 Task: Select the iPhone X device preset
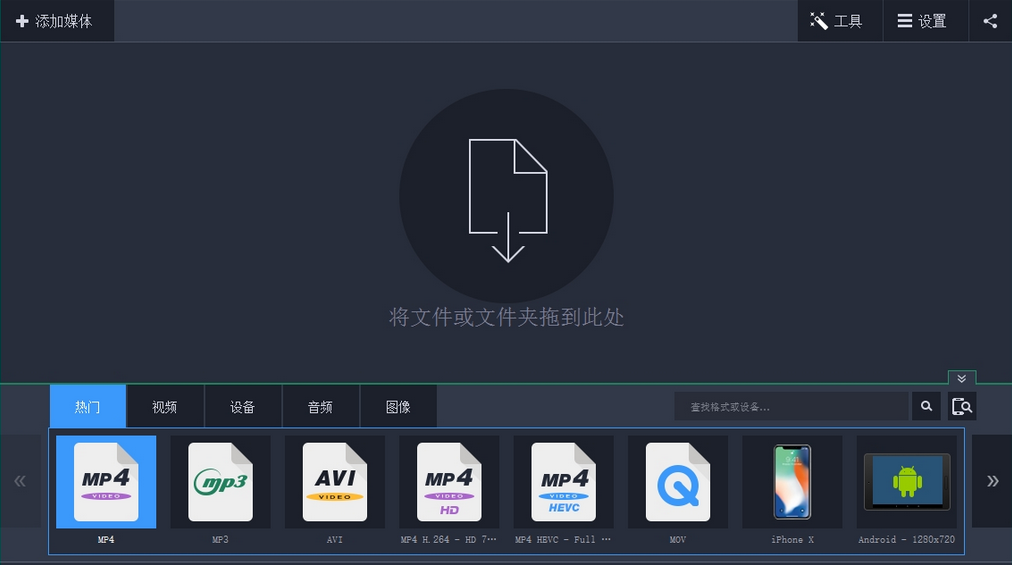[x=792, y=482]
